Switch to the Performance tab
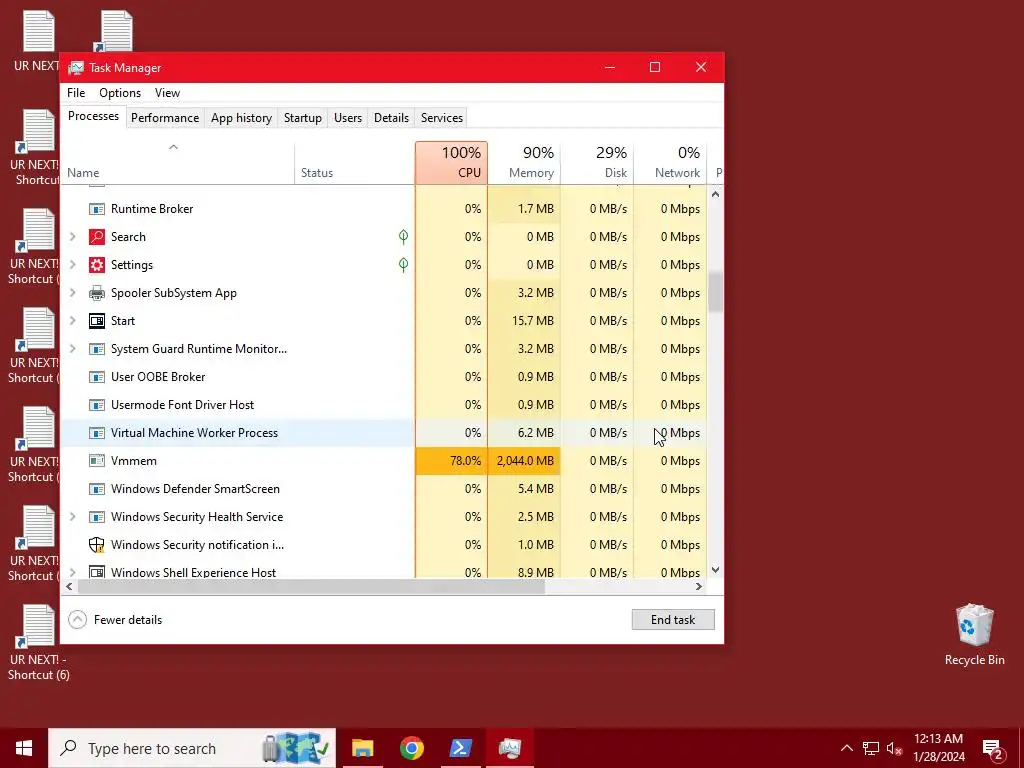 pyautogui.click(x=165, y=118)
